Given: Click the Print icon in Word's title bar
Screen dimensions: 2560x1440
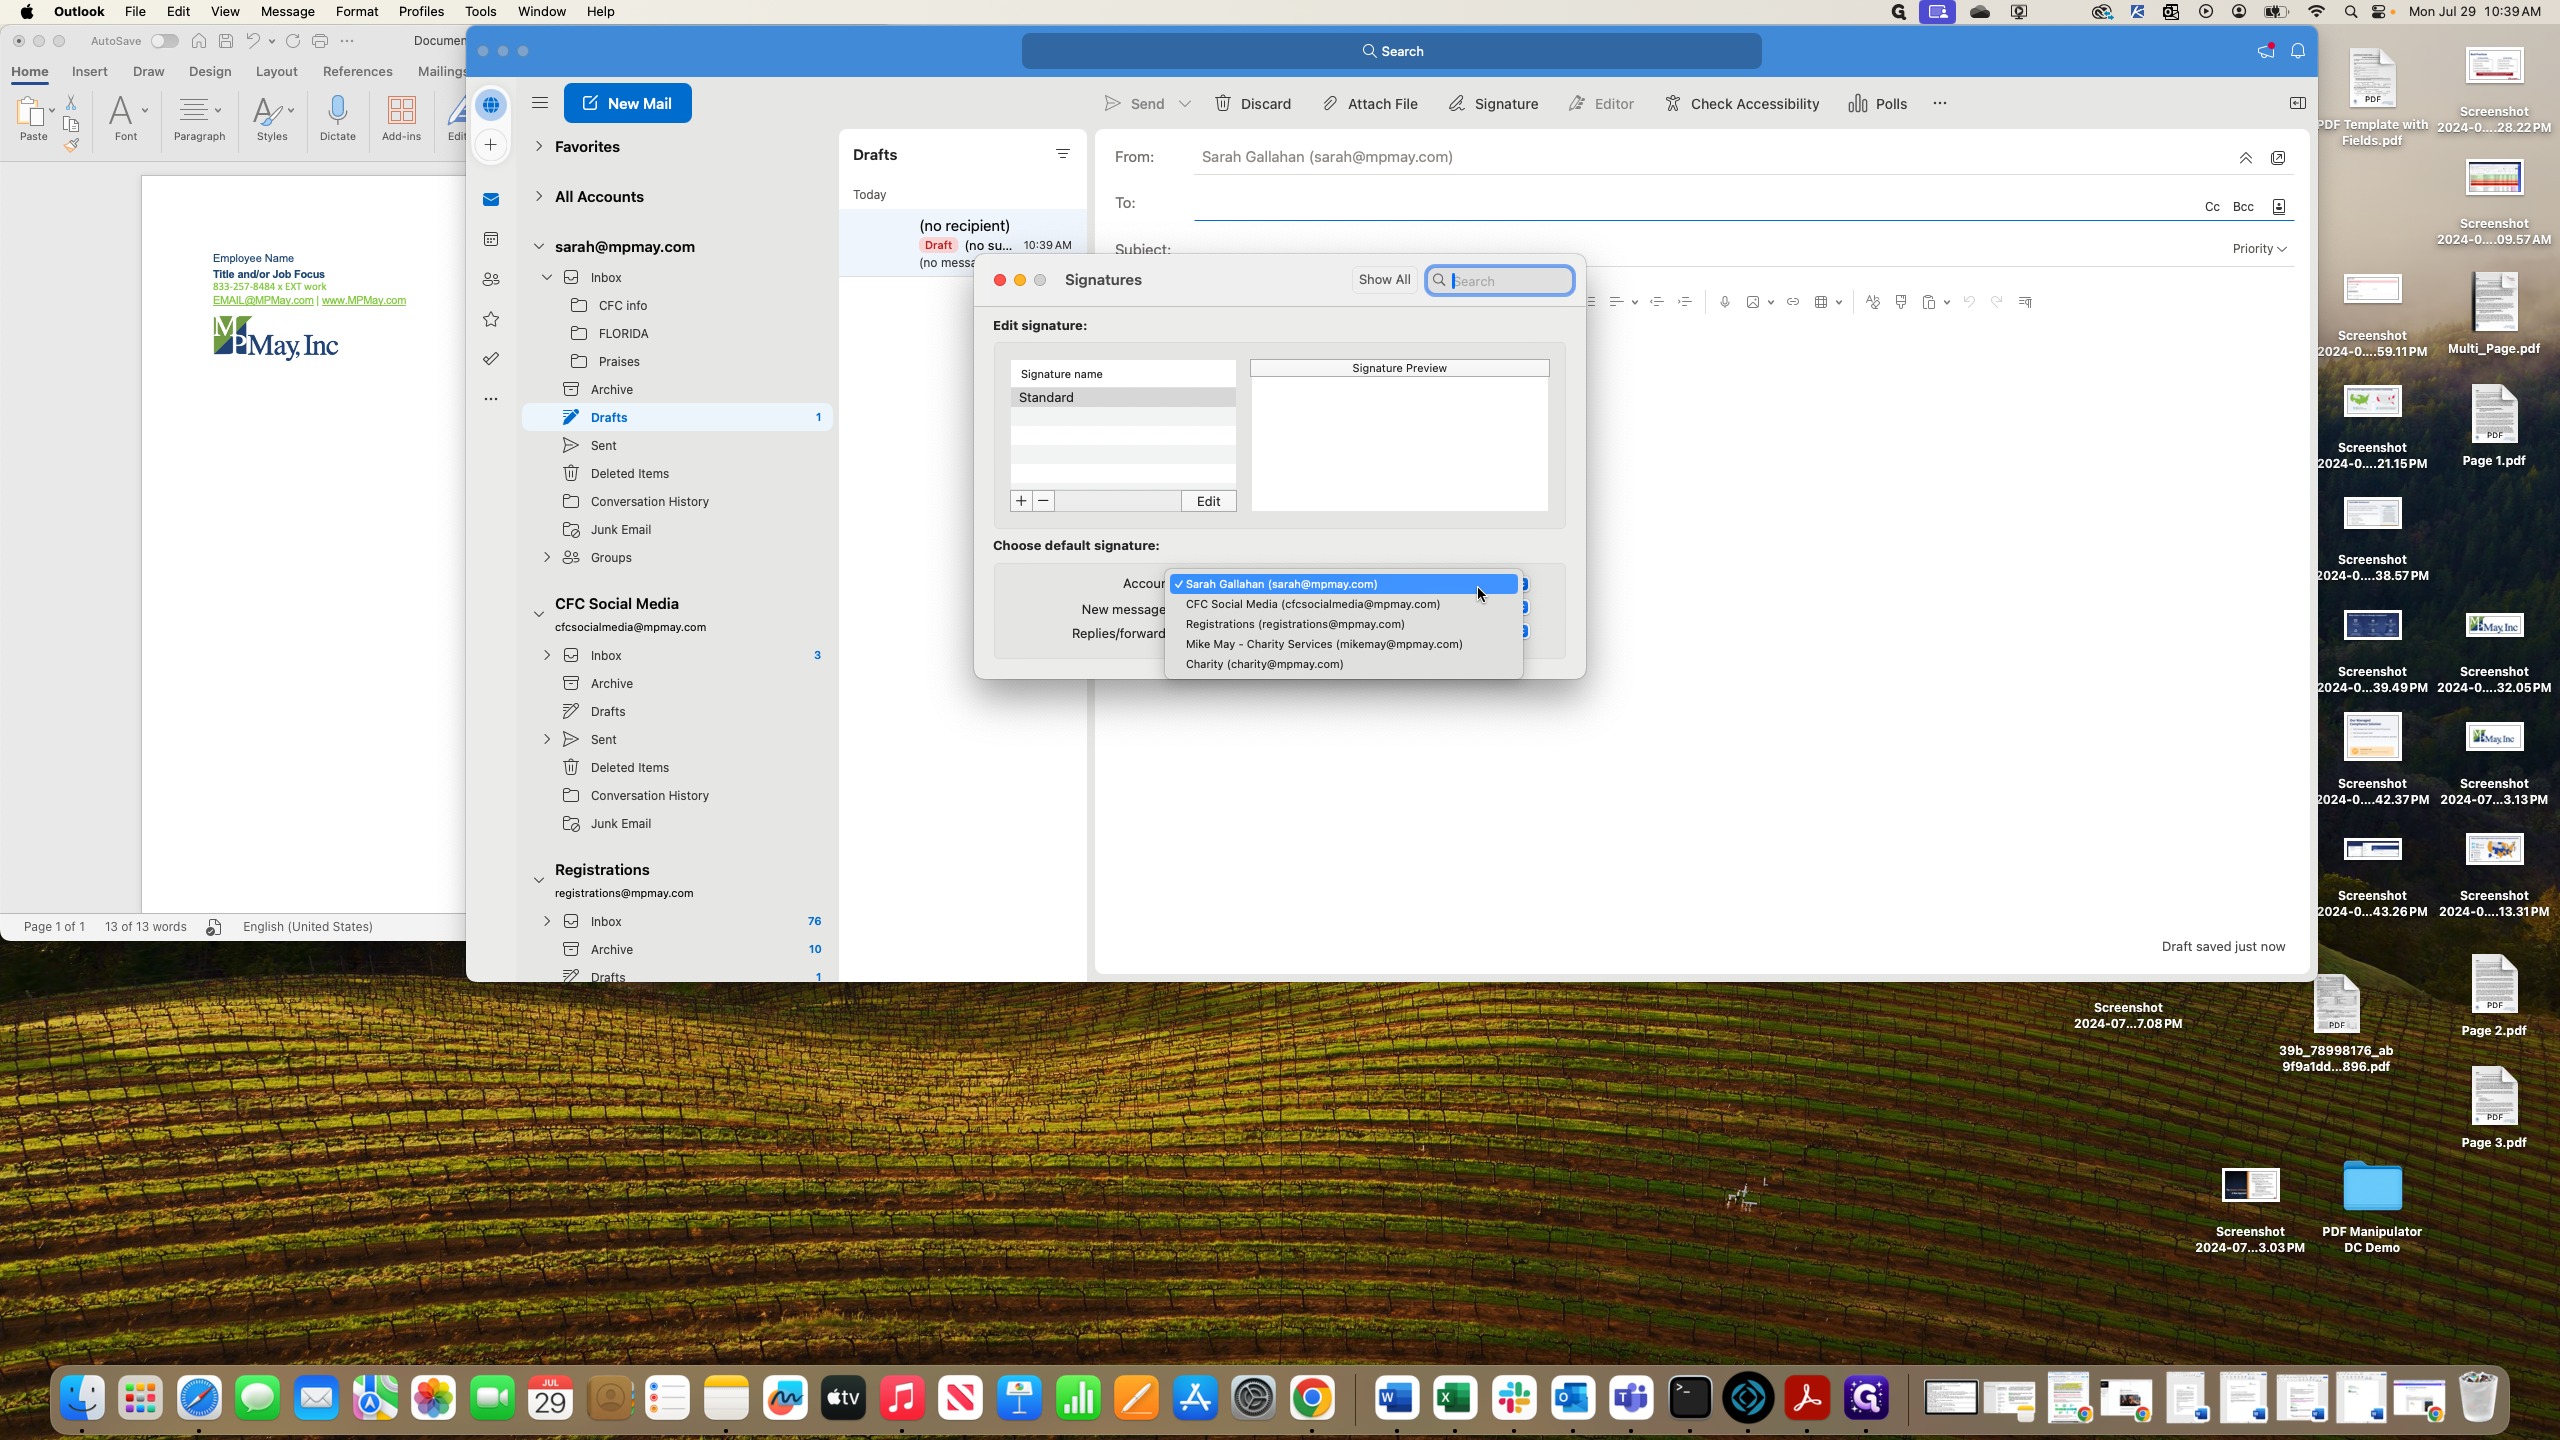Looking at the screenshot, I should pyautogui.click(x=320, y=41).
